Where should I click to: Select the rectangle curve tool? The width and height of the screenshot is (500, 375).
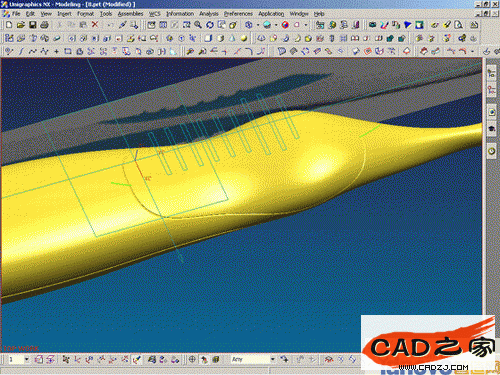(68, 51)
